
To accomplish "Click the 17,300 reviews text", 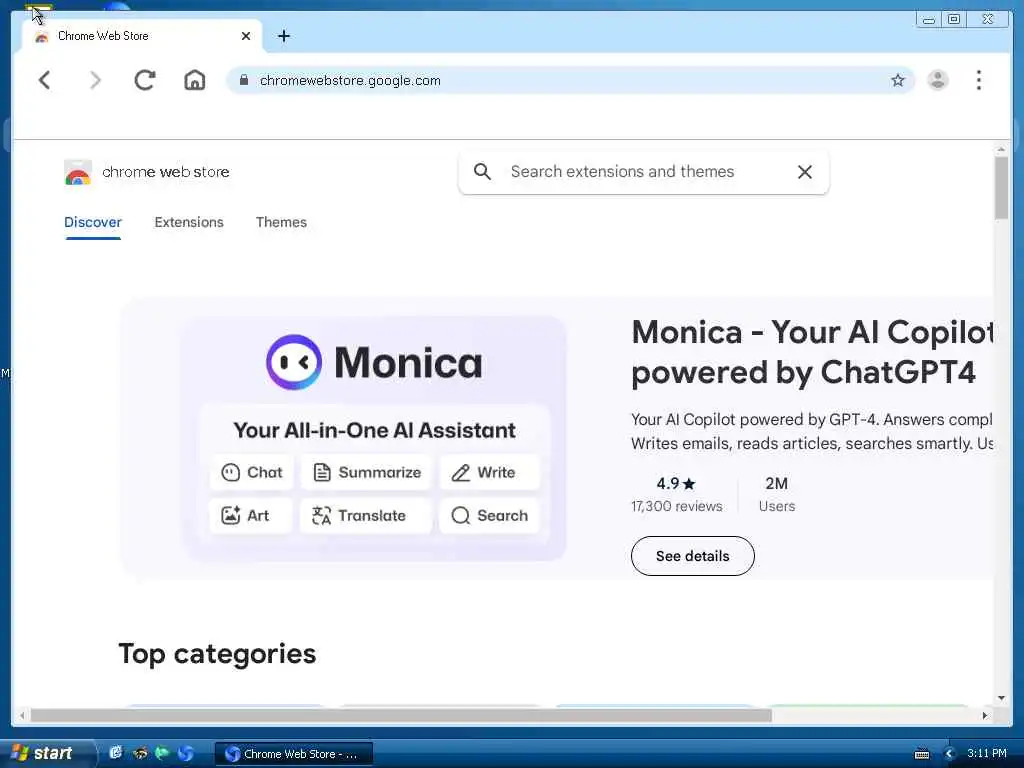I will coord(677,506).
